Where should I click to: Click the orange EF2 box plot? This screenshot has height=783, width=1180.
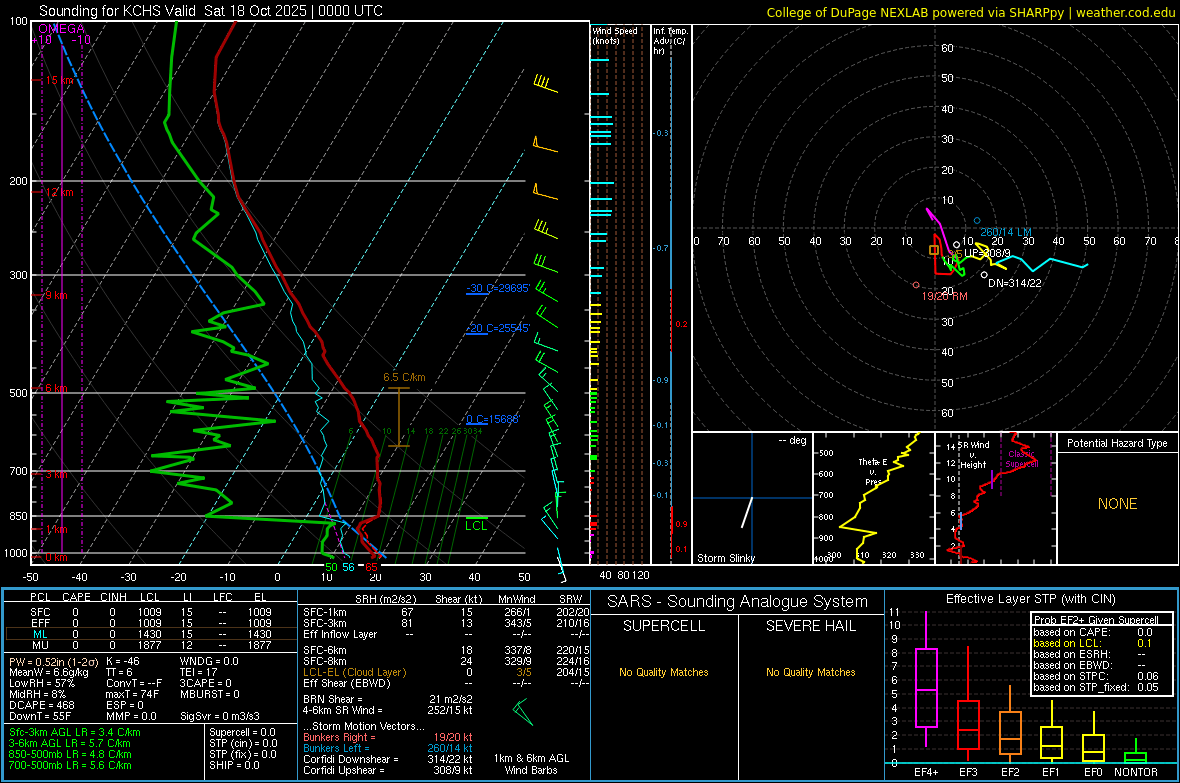click(1010, 724)
